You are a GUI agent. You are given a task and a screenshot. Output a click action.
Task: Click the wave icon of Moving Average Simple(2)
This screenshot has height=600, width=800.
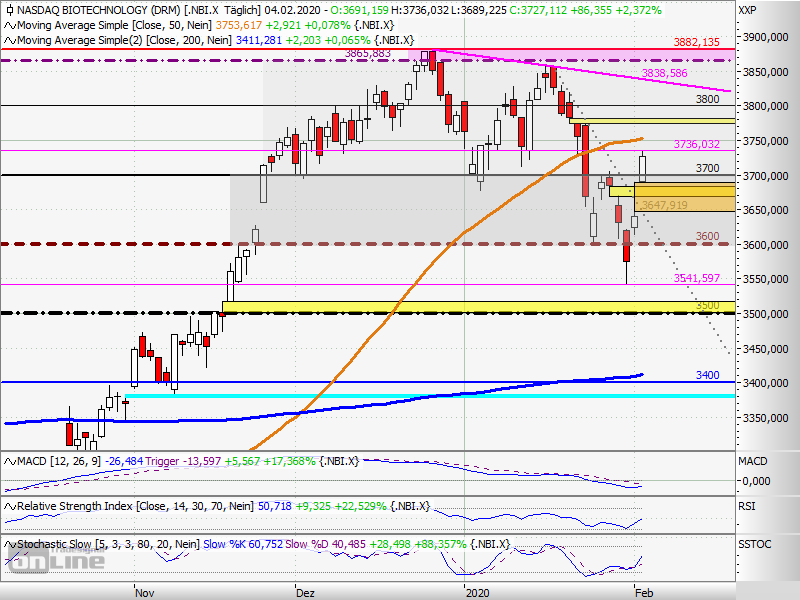click(10, 40)
